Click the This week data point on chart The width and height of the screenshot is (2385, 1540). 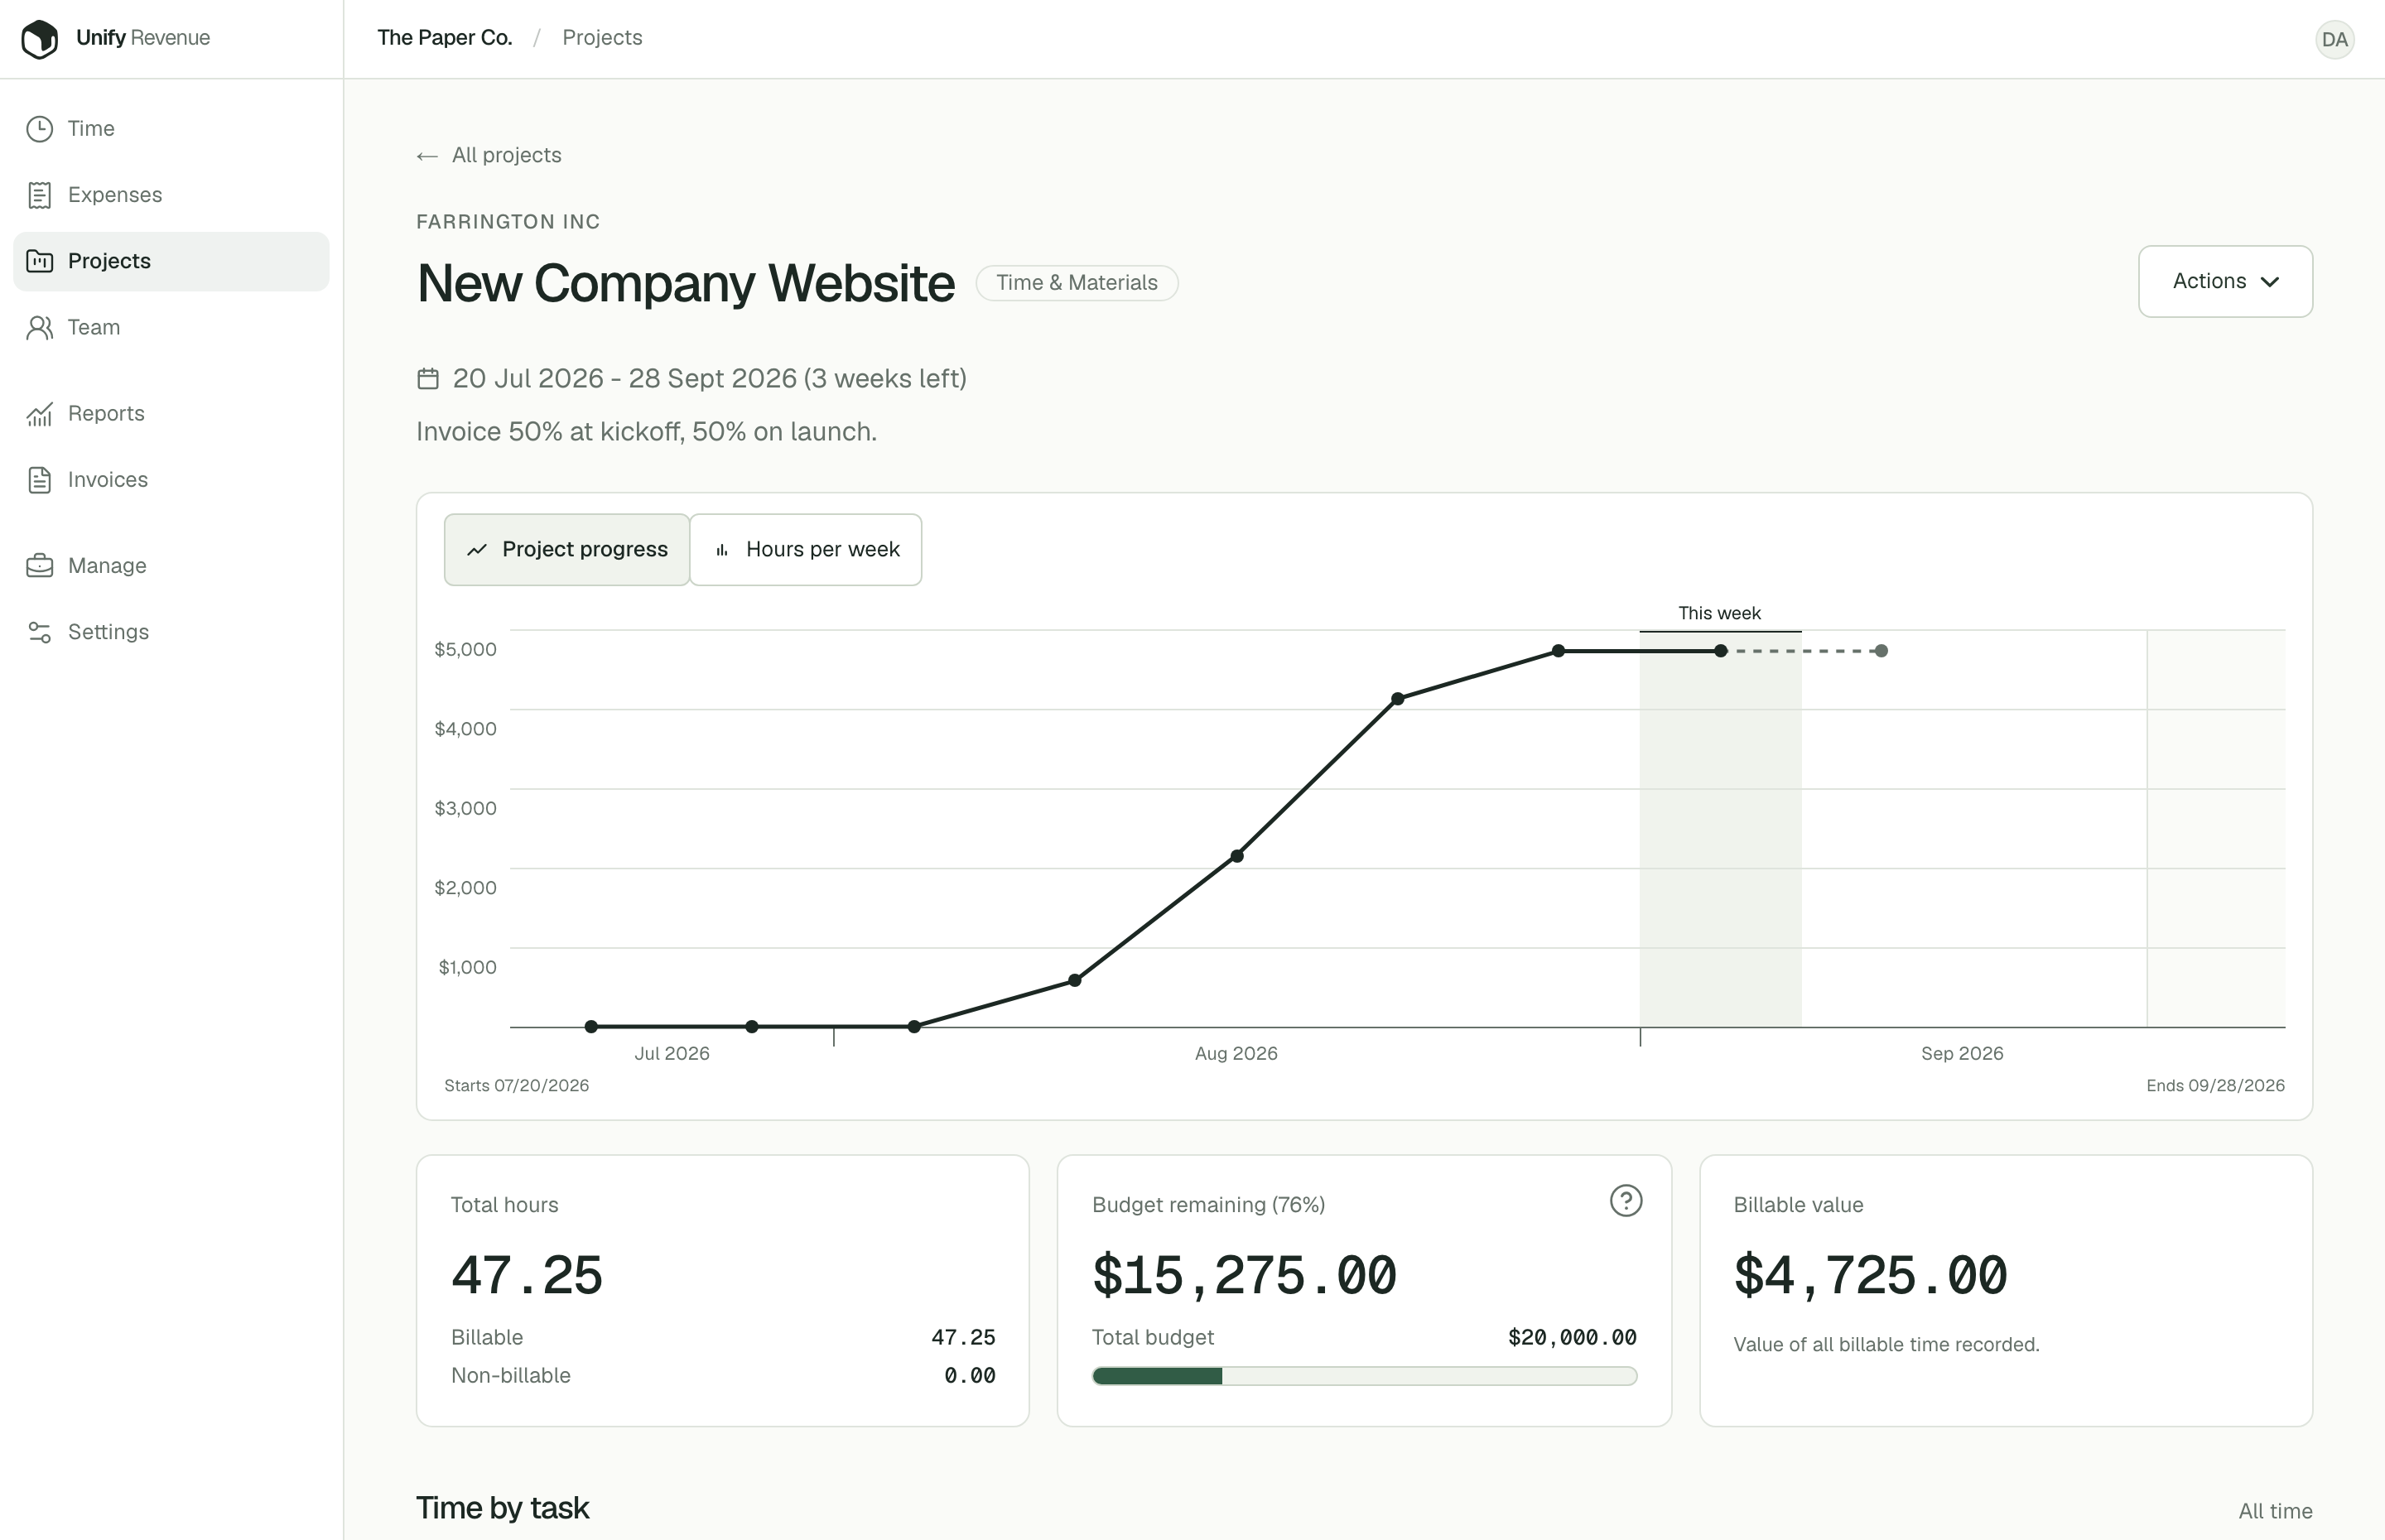1720,651
